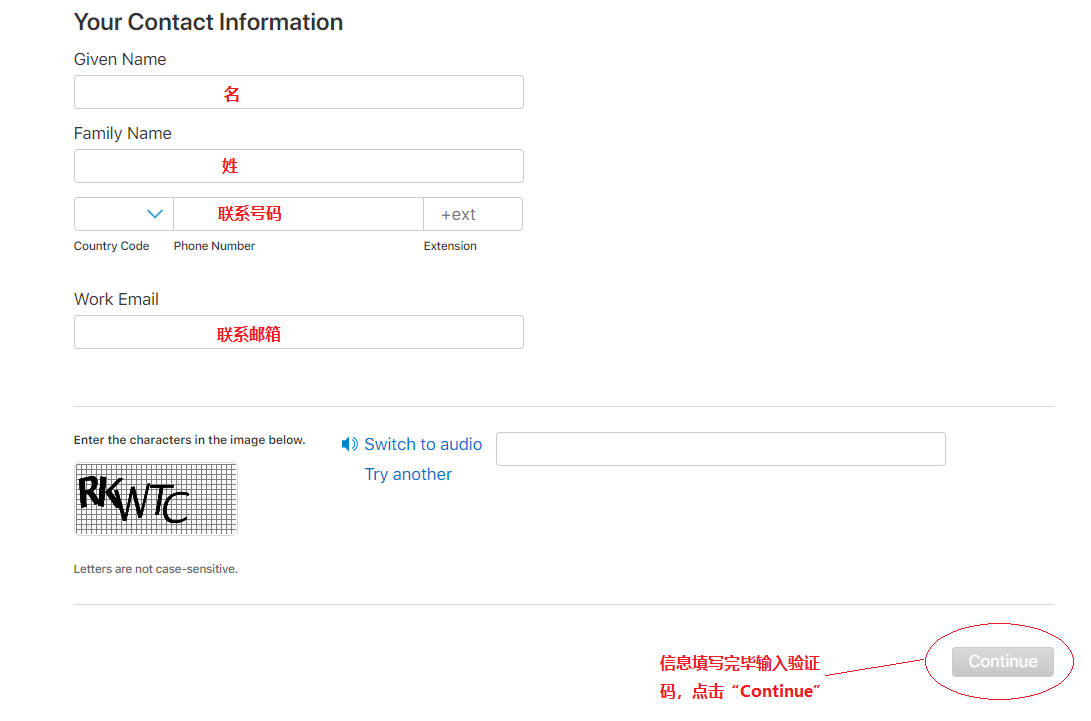Click into the Family Name text box
The height and width of the screenshot is (721, 1091).
[298, 166]
